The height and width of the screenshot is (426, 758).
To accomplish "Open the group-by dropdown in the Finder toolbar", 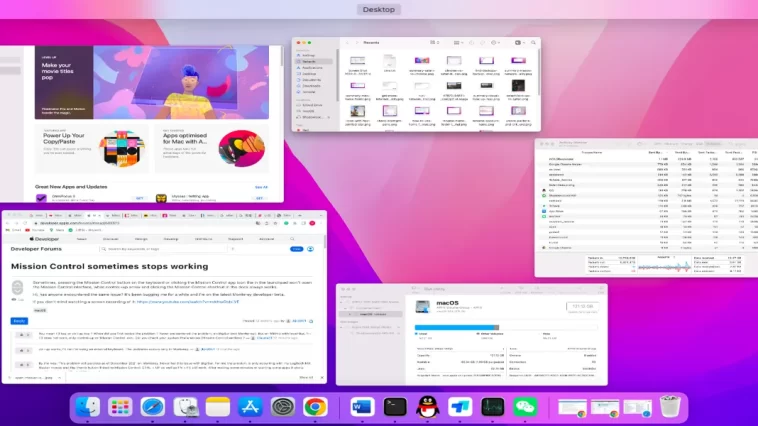I will click(458, 43).
